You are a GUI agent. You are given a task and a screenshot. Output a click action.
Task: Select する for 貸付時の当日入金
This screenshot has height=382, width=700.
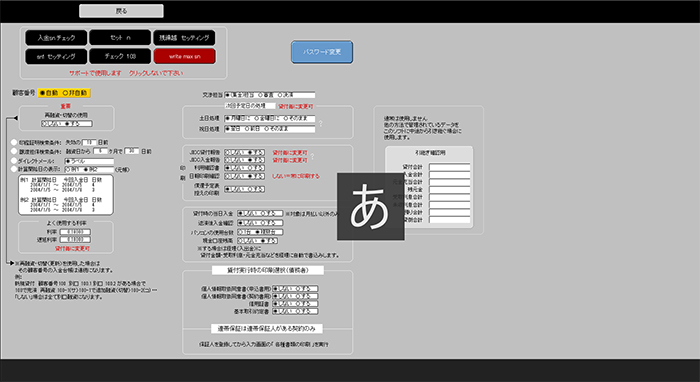(269, 214)
